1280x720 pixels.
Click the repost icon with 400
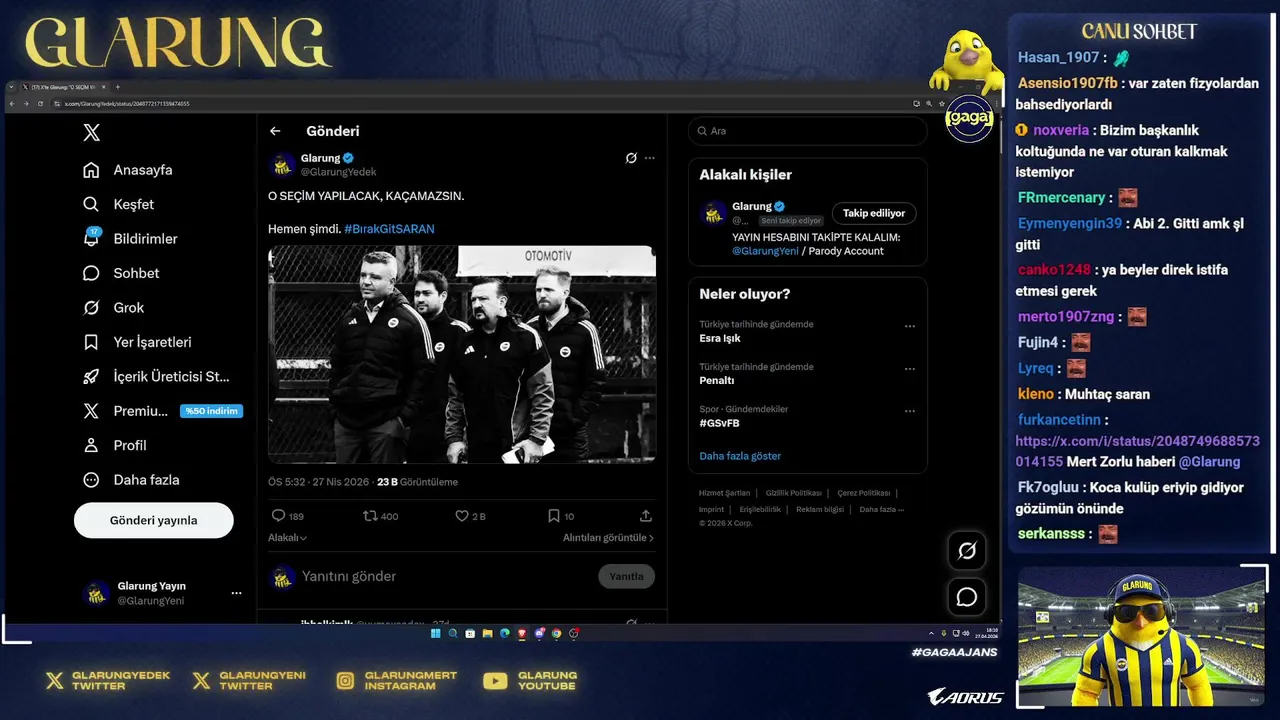pos(370,516)
